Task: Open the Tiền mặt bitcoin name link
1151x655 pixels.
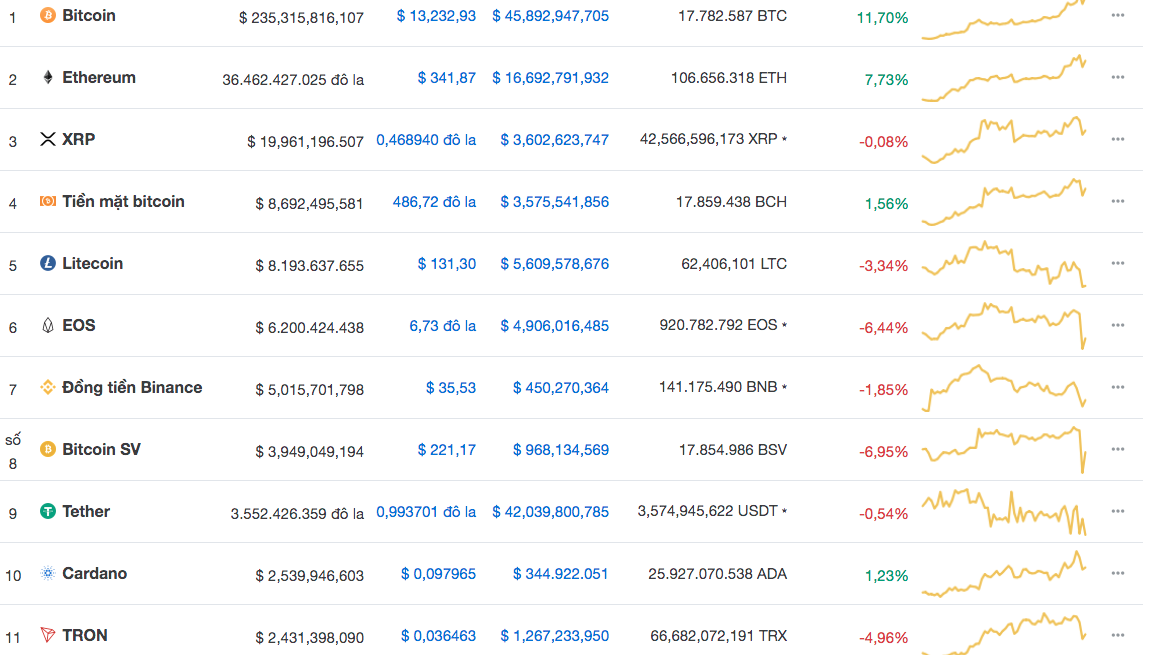Action: pos(123,201)
